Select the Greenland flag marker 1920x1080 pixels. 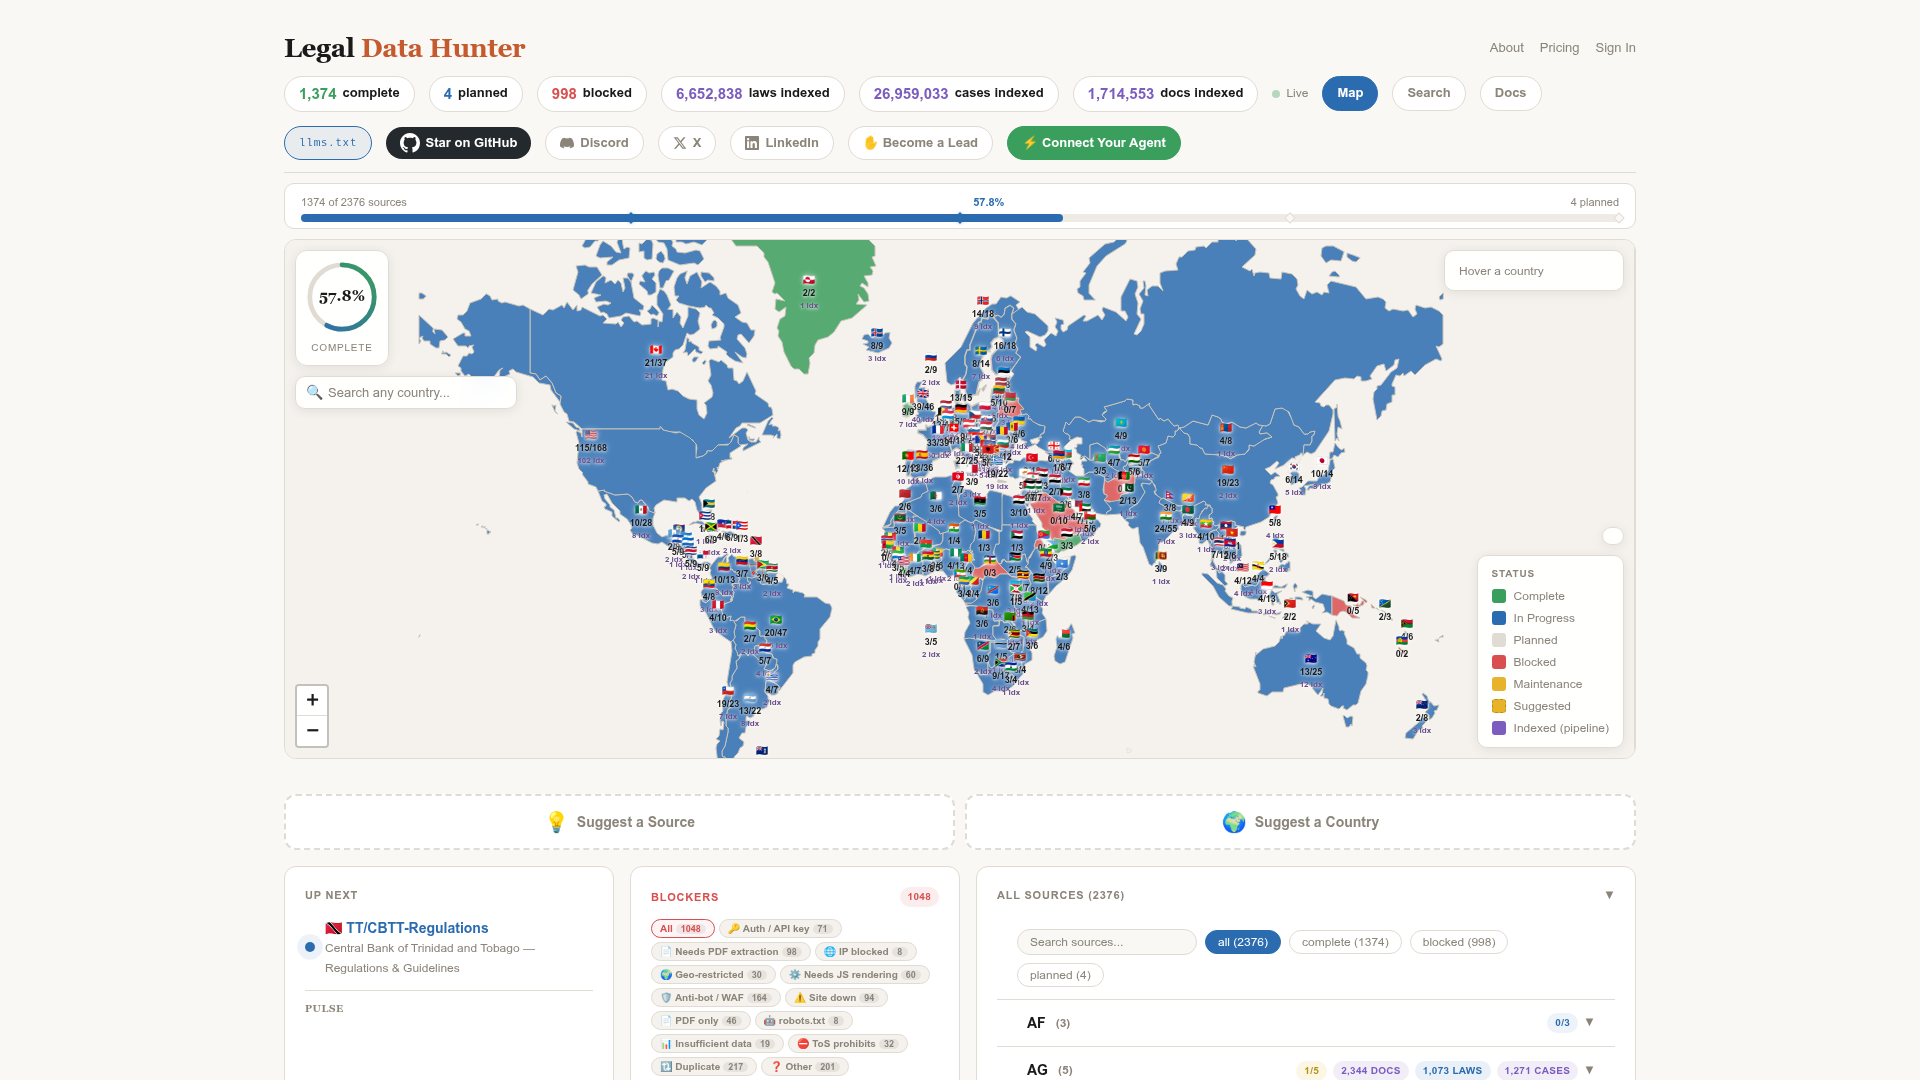(809, 280)
